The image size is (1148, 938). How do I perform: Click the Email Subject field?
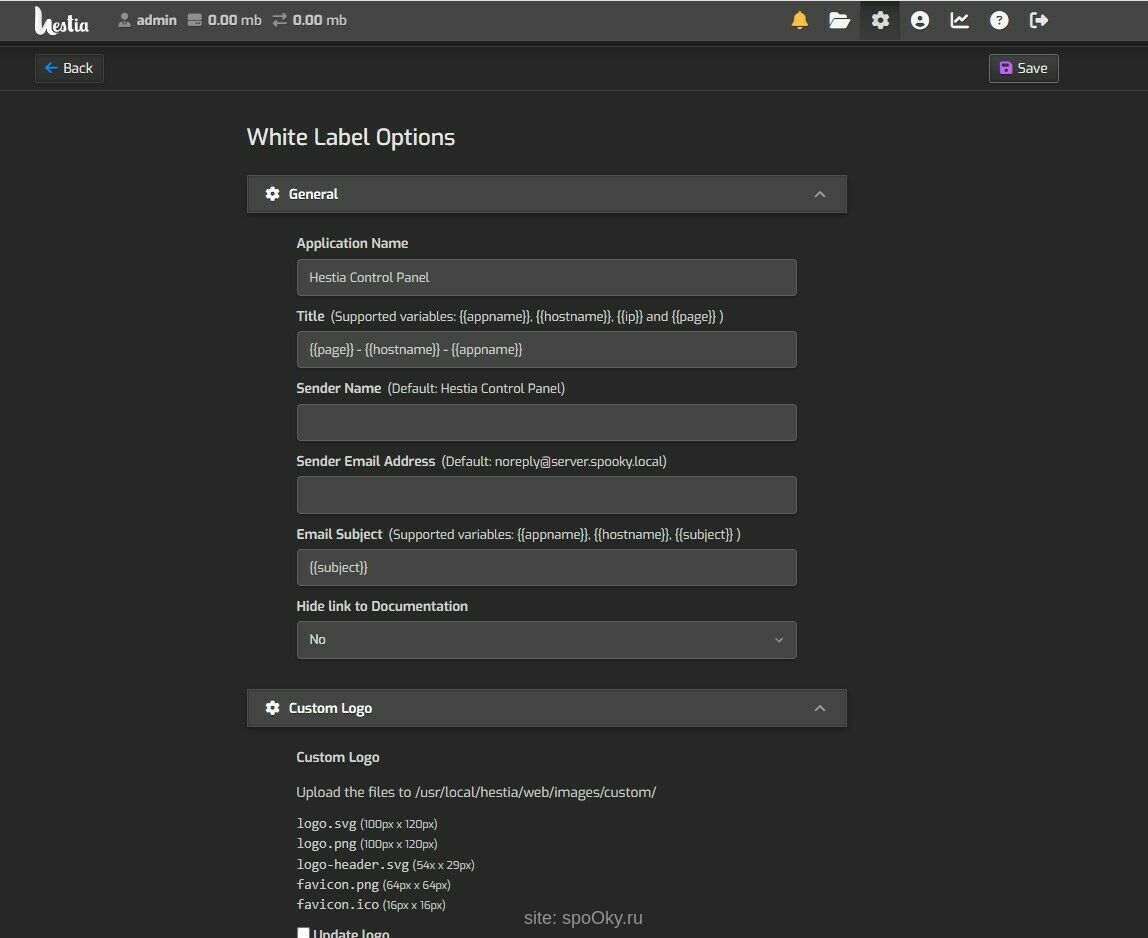(x=546, y=567)
